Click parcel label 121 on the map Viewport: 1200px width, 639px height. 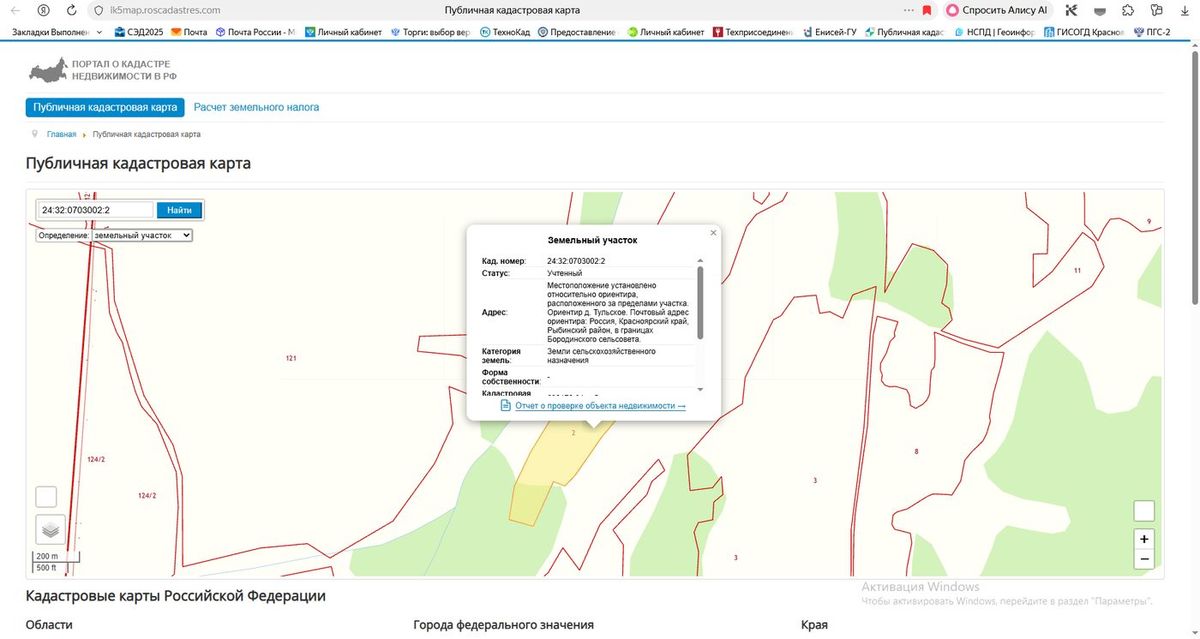click(291, 357)
